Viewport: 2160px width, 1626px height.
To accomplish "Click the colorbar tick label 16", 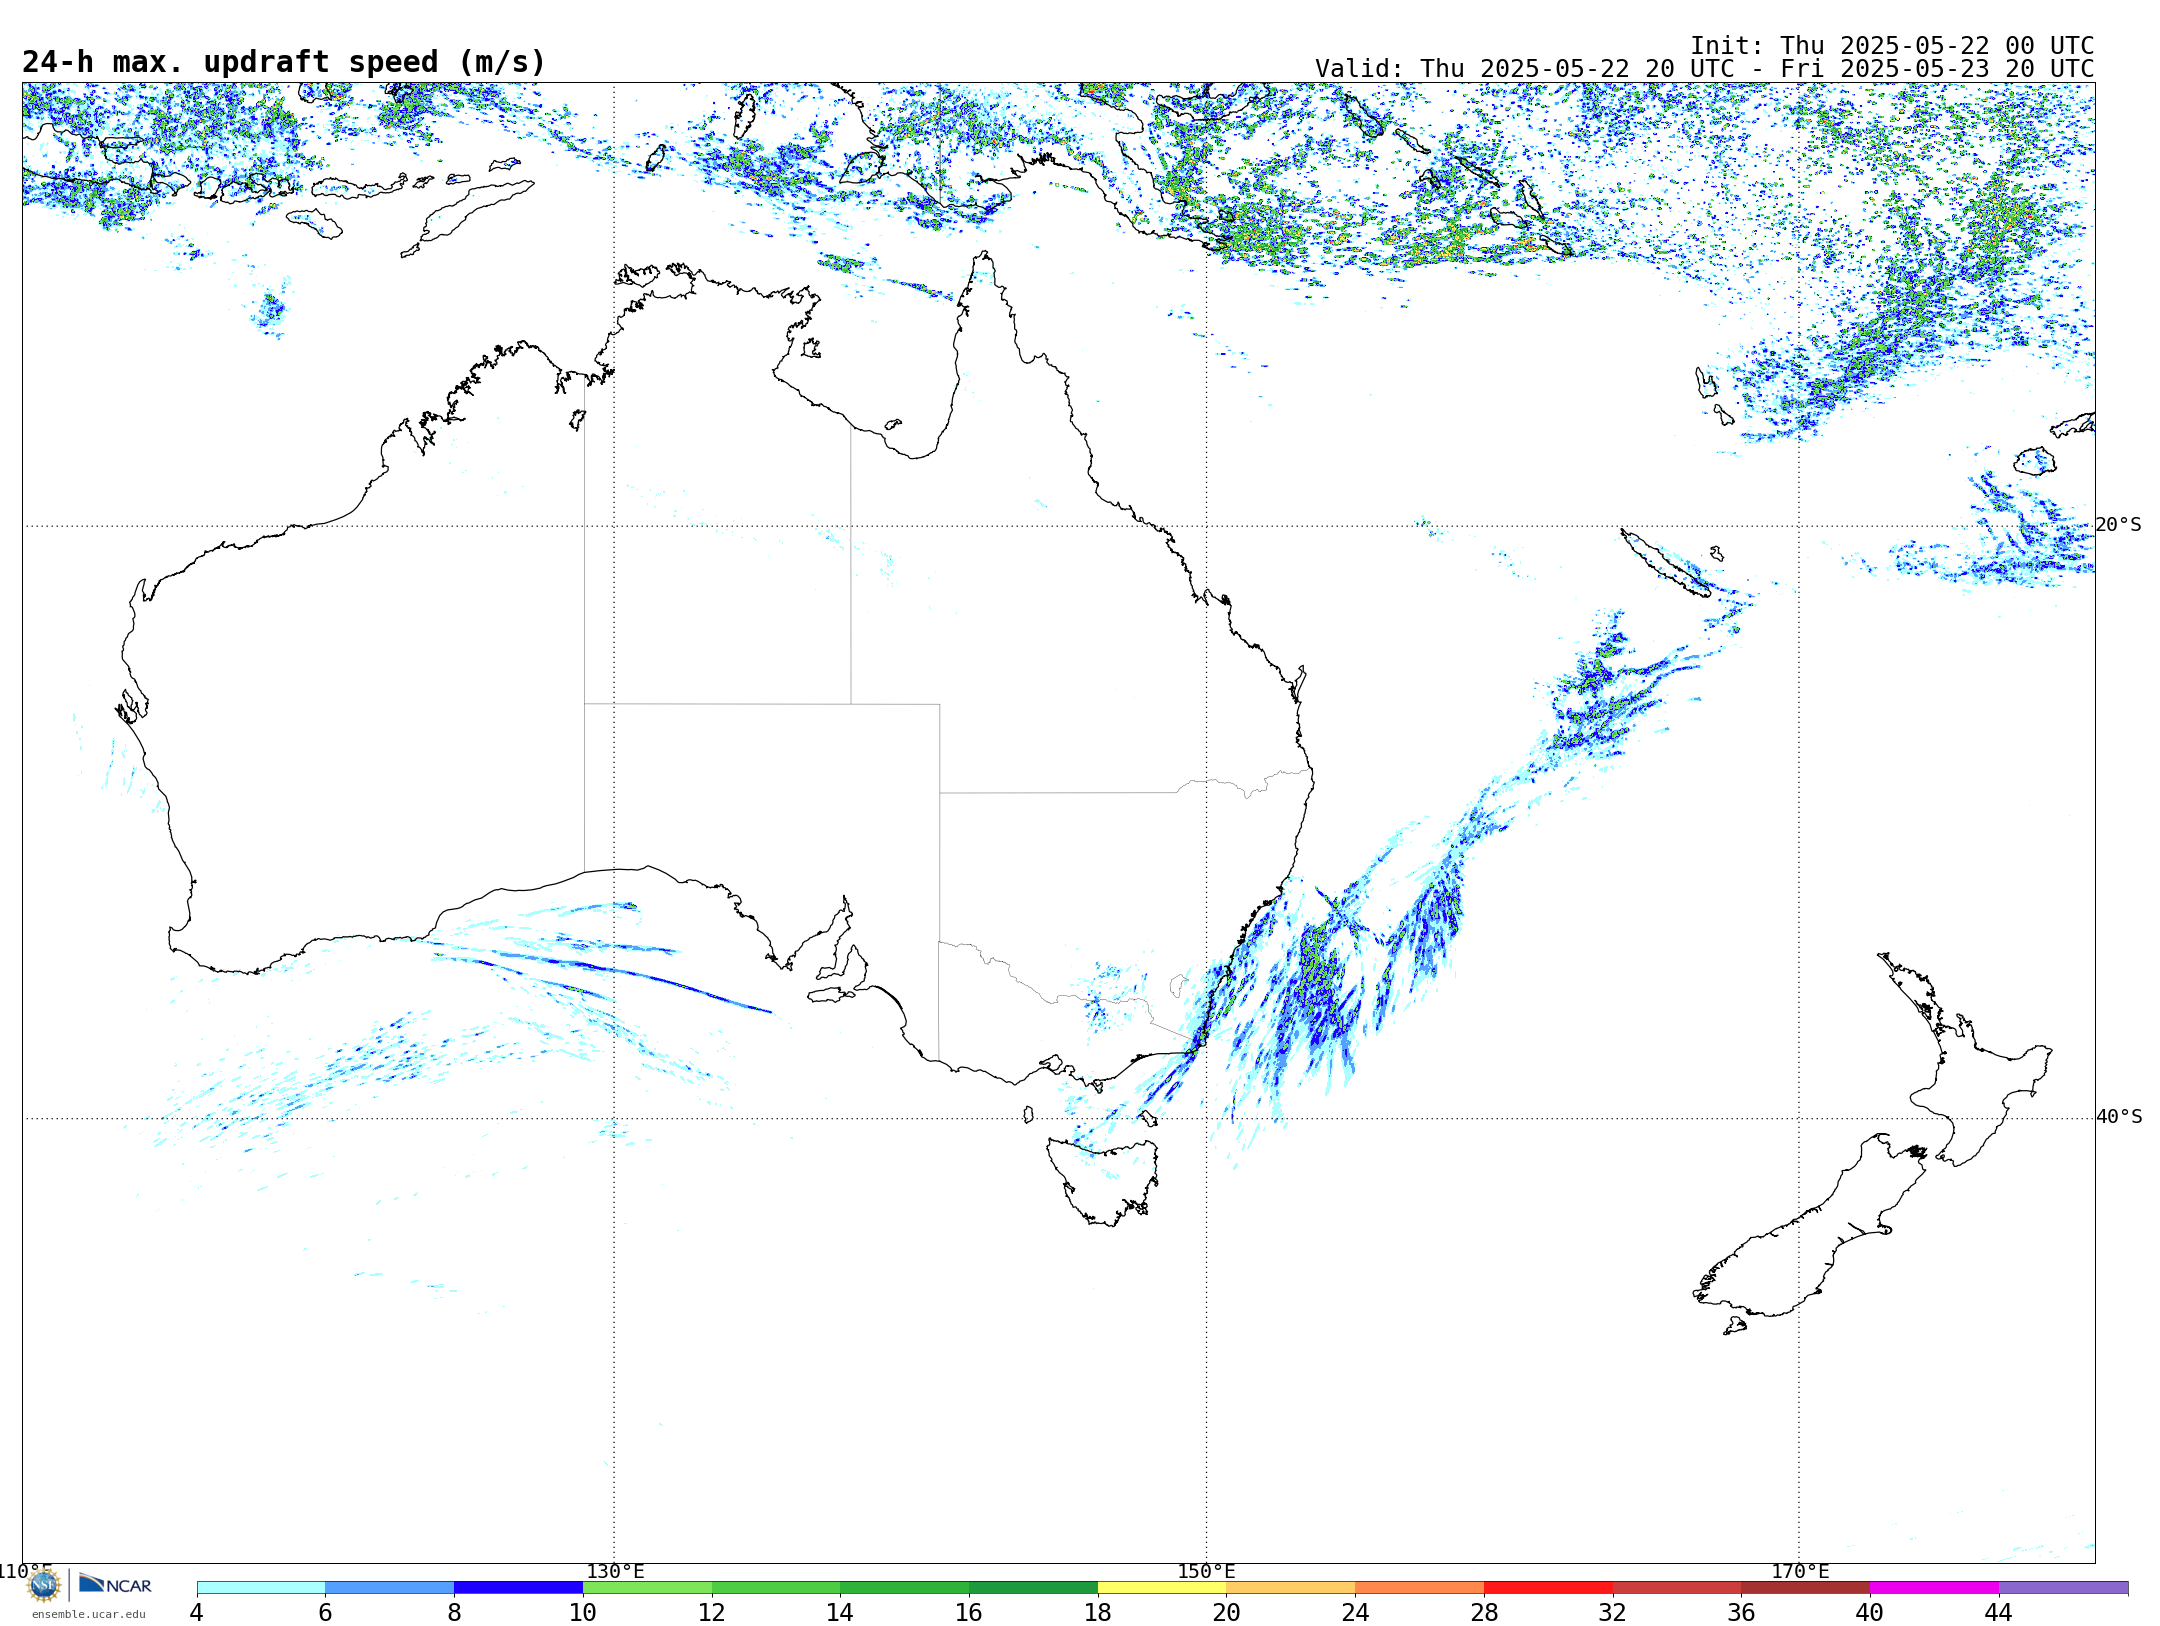I will (x=969, y=1612).
